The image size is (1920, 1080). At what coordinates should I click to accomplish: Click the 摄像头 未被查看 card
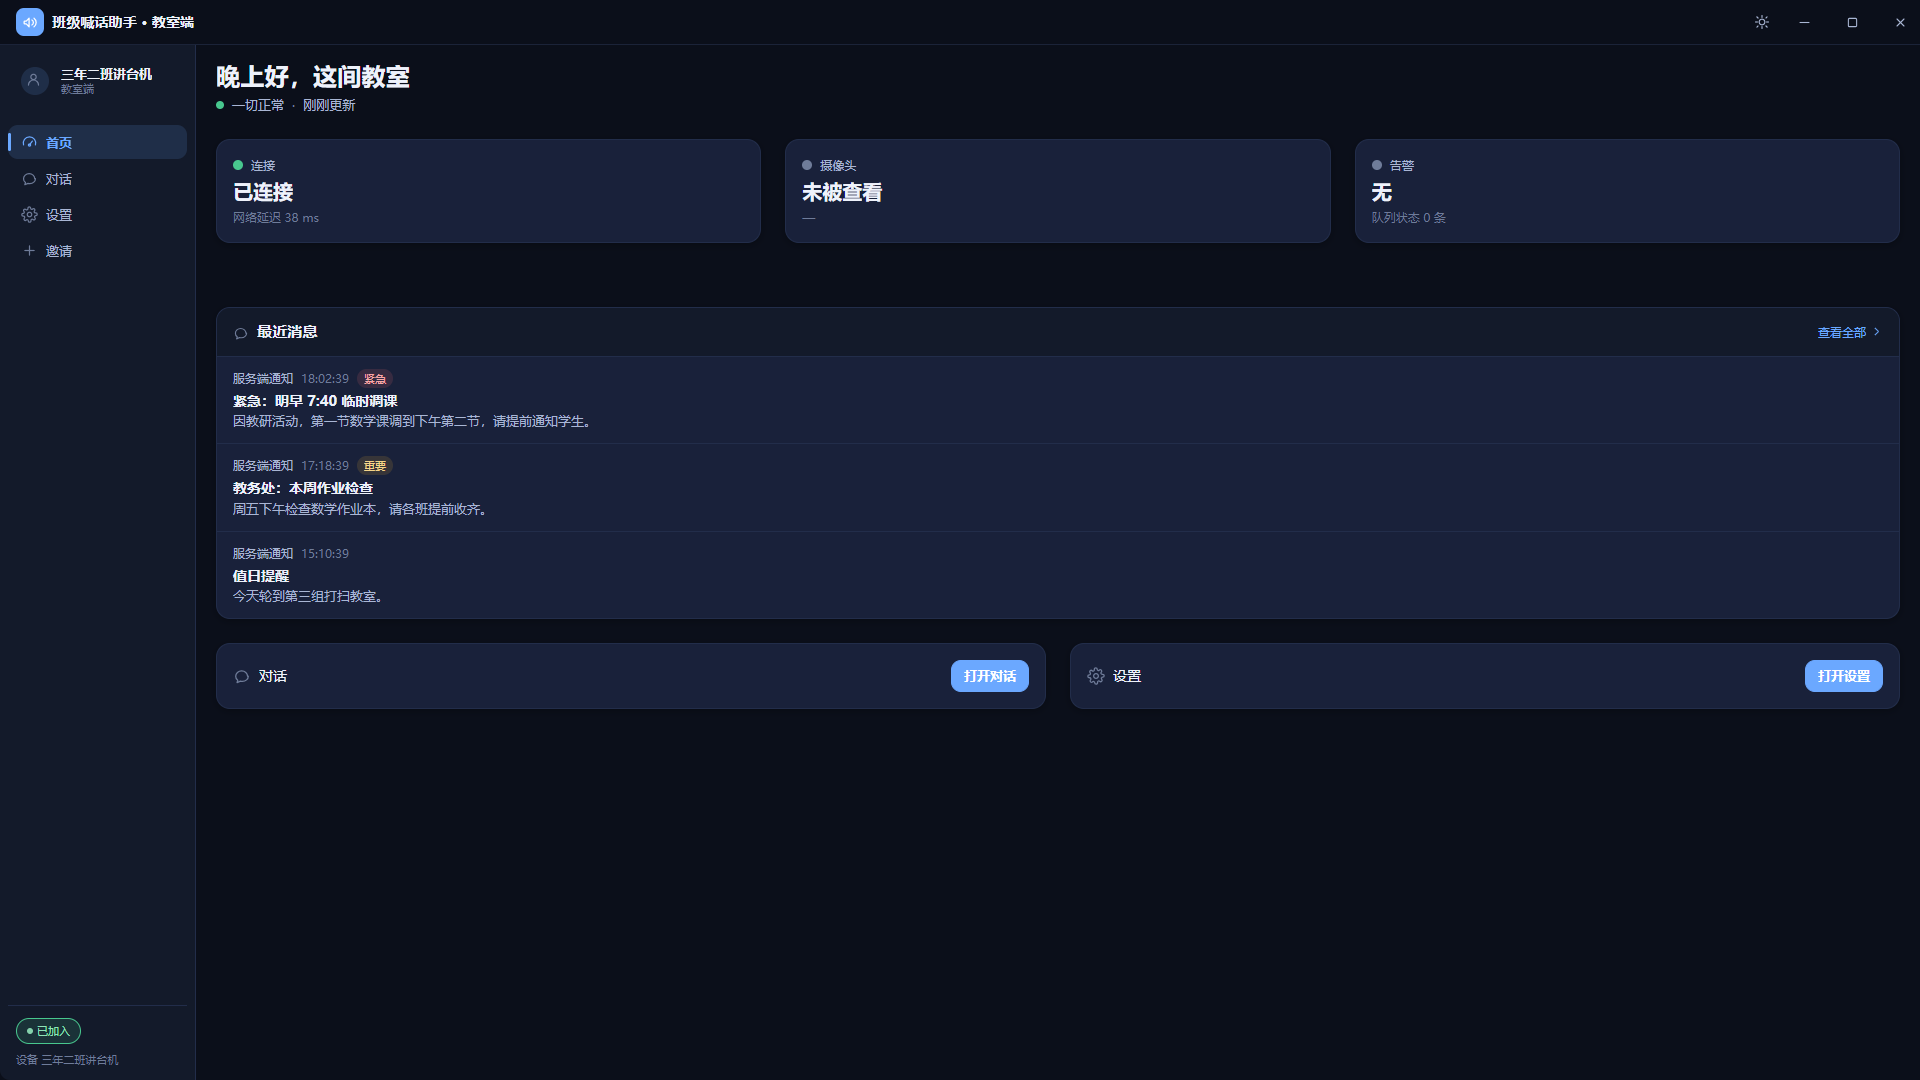coord(1058,191)
